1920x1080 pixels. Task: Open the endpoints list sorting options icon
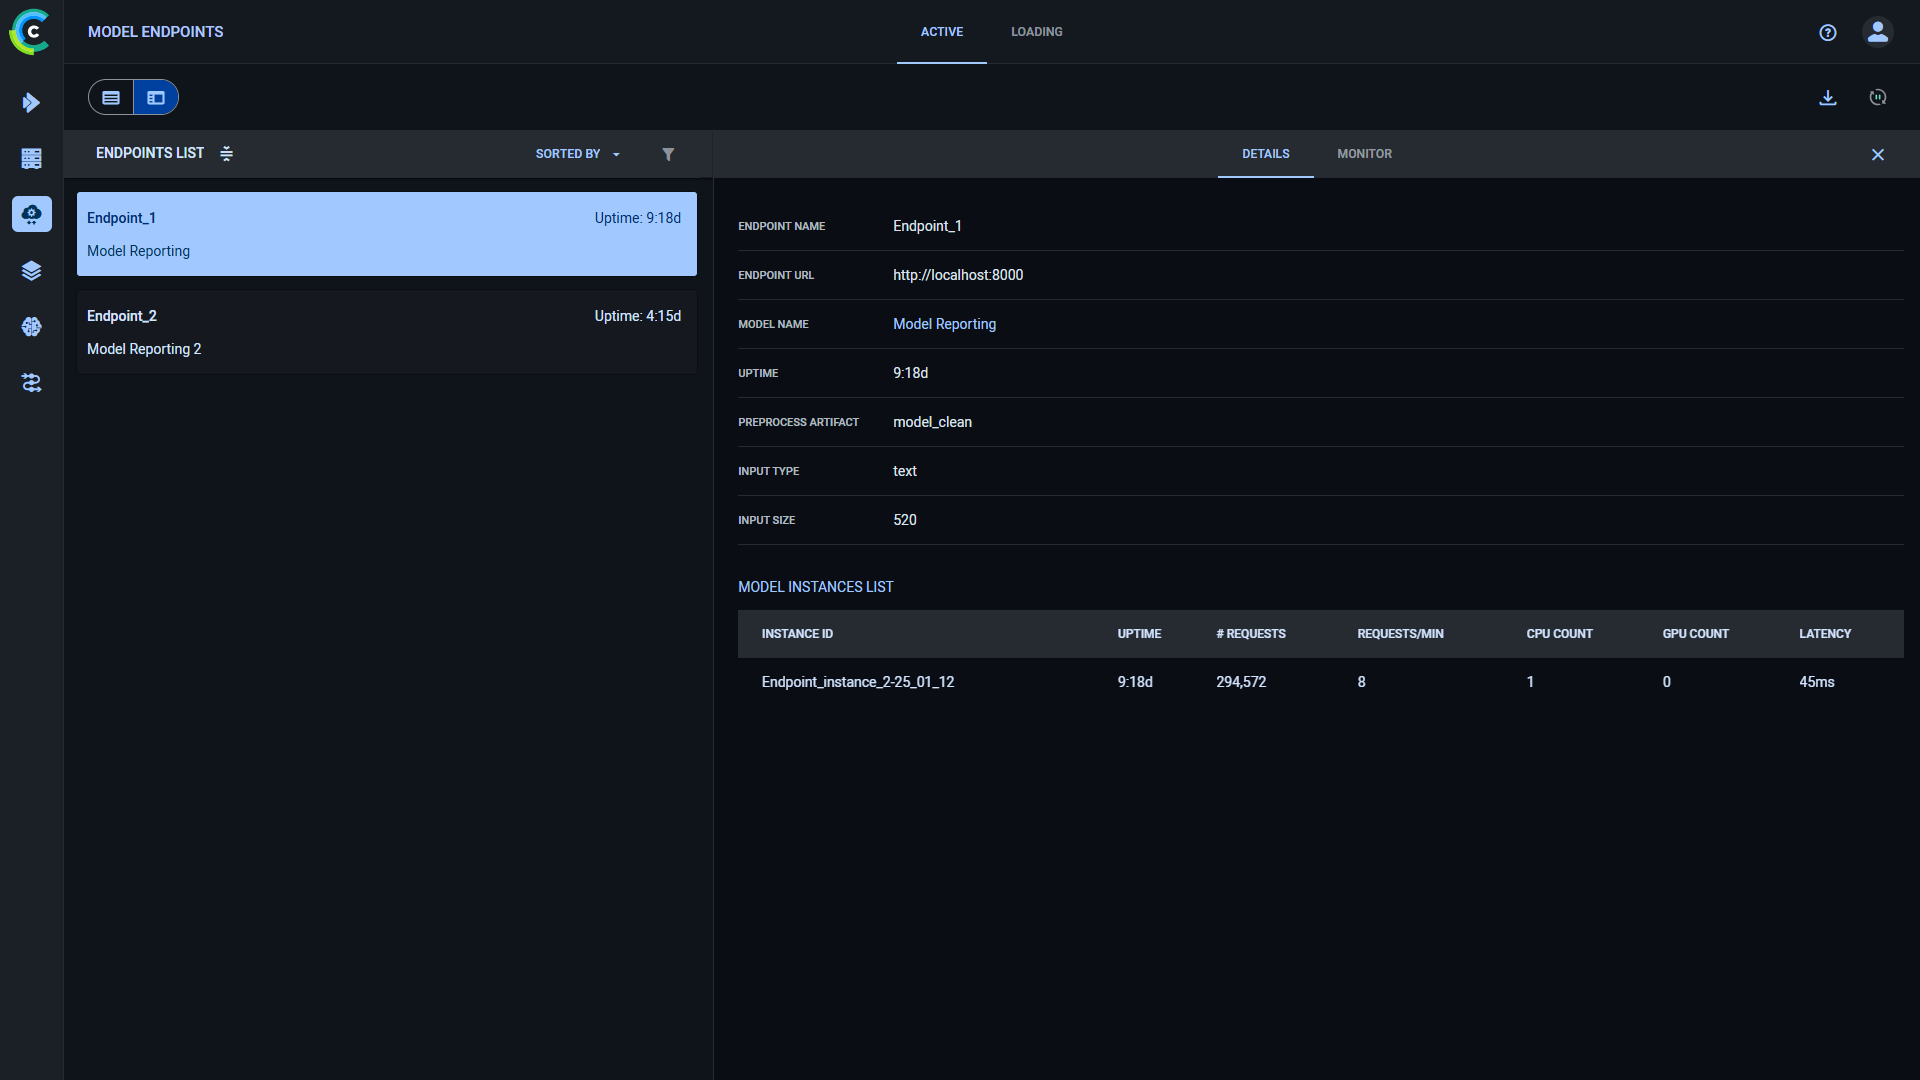(x=227, y=154)
